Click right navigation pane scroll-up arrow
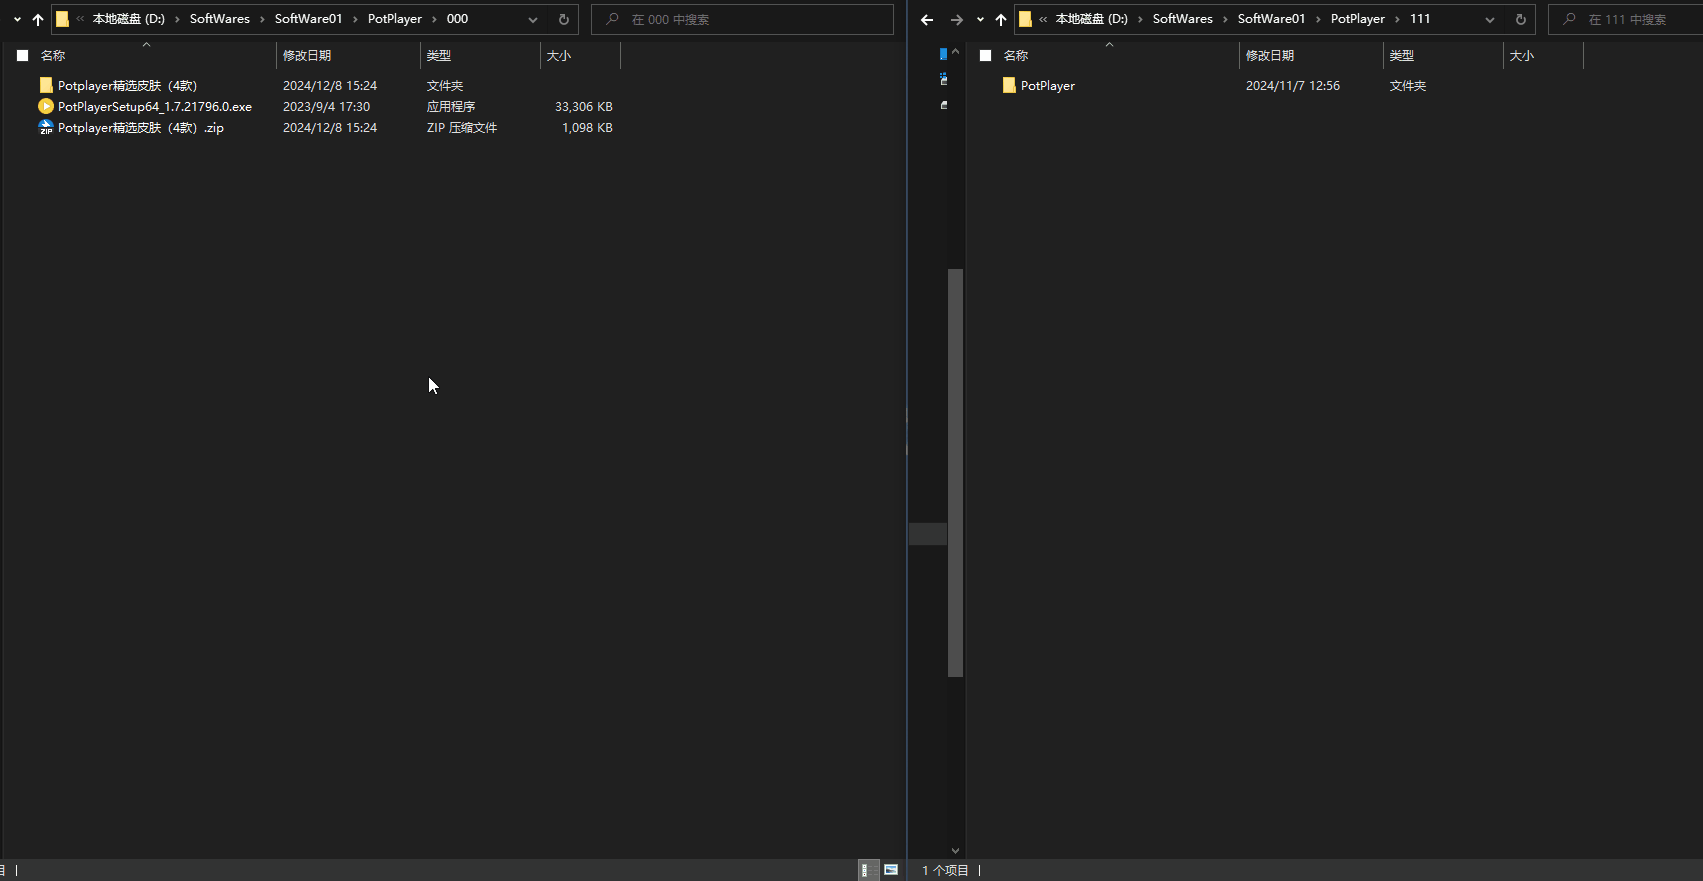 pyautogui.click(x=955, y=52)
